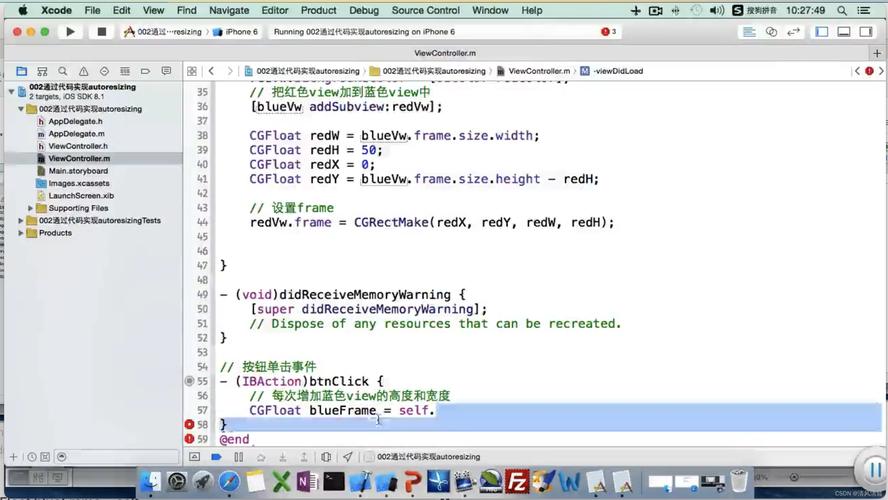Stop the running app
Screen dimensions: 888x500
point(101,32)
